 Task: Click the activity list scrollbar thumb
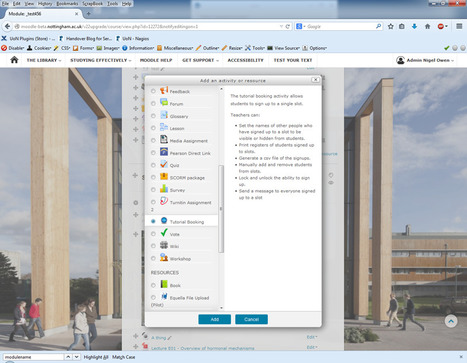point(221,209)
